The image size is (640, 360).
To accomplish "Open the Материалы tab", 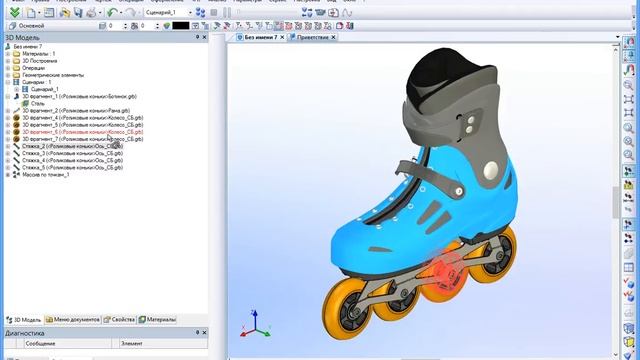I will coord(157,320).
